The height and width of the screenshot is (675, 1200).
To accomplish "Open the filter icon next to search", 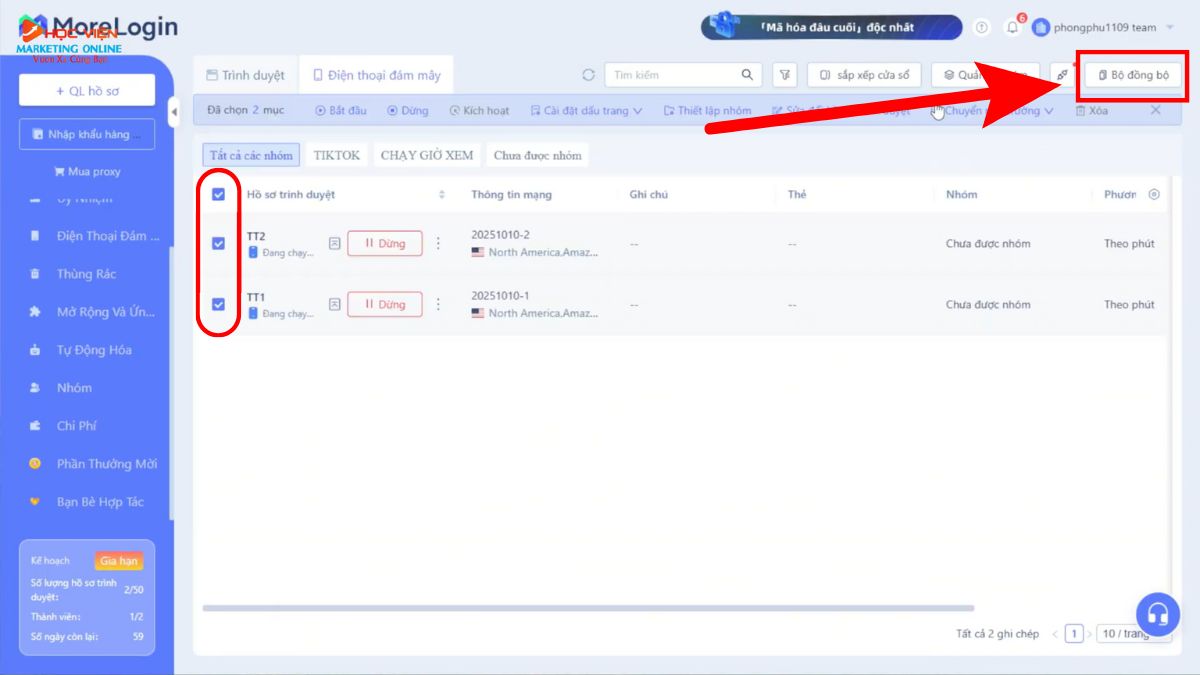I will pyautogui.click(x=786, y=75).
